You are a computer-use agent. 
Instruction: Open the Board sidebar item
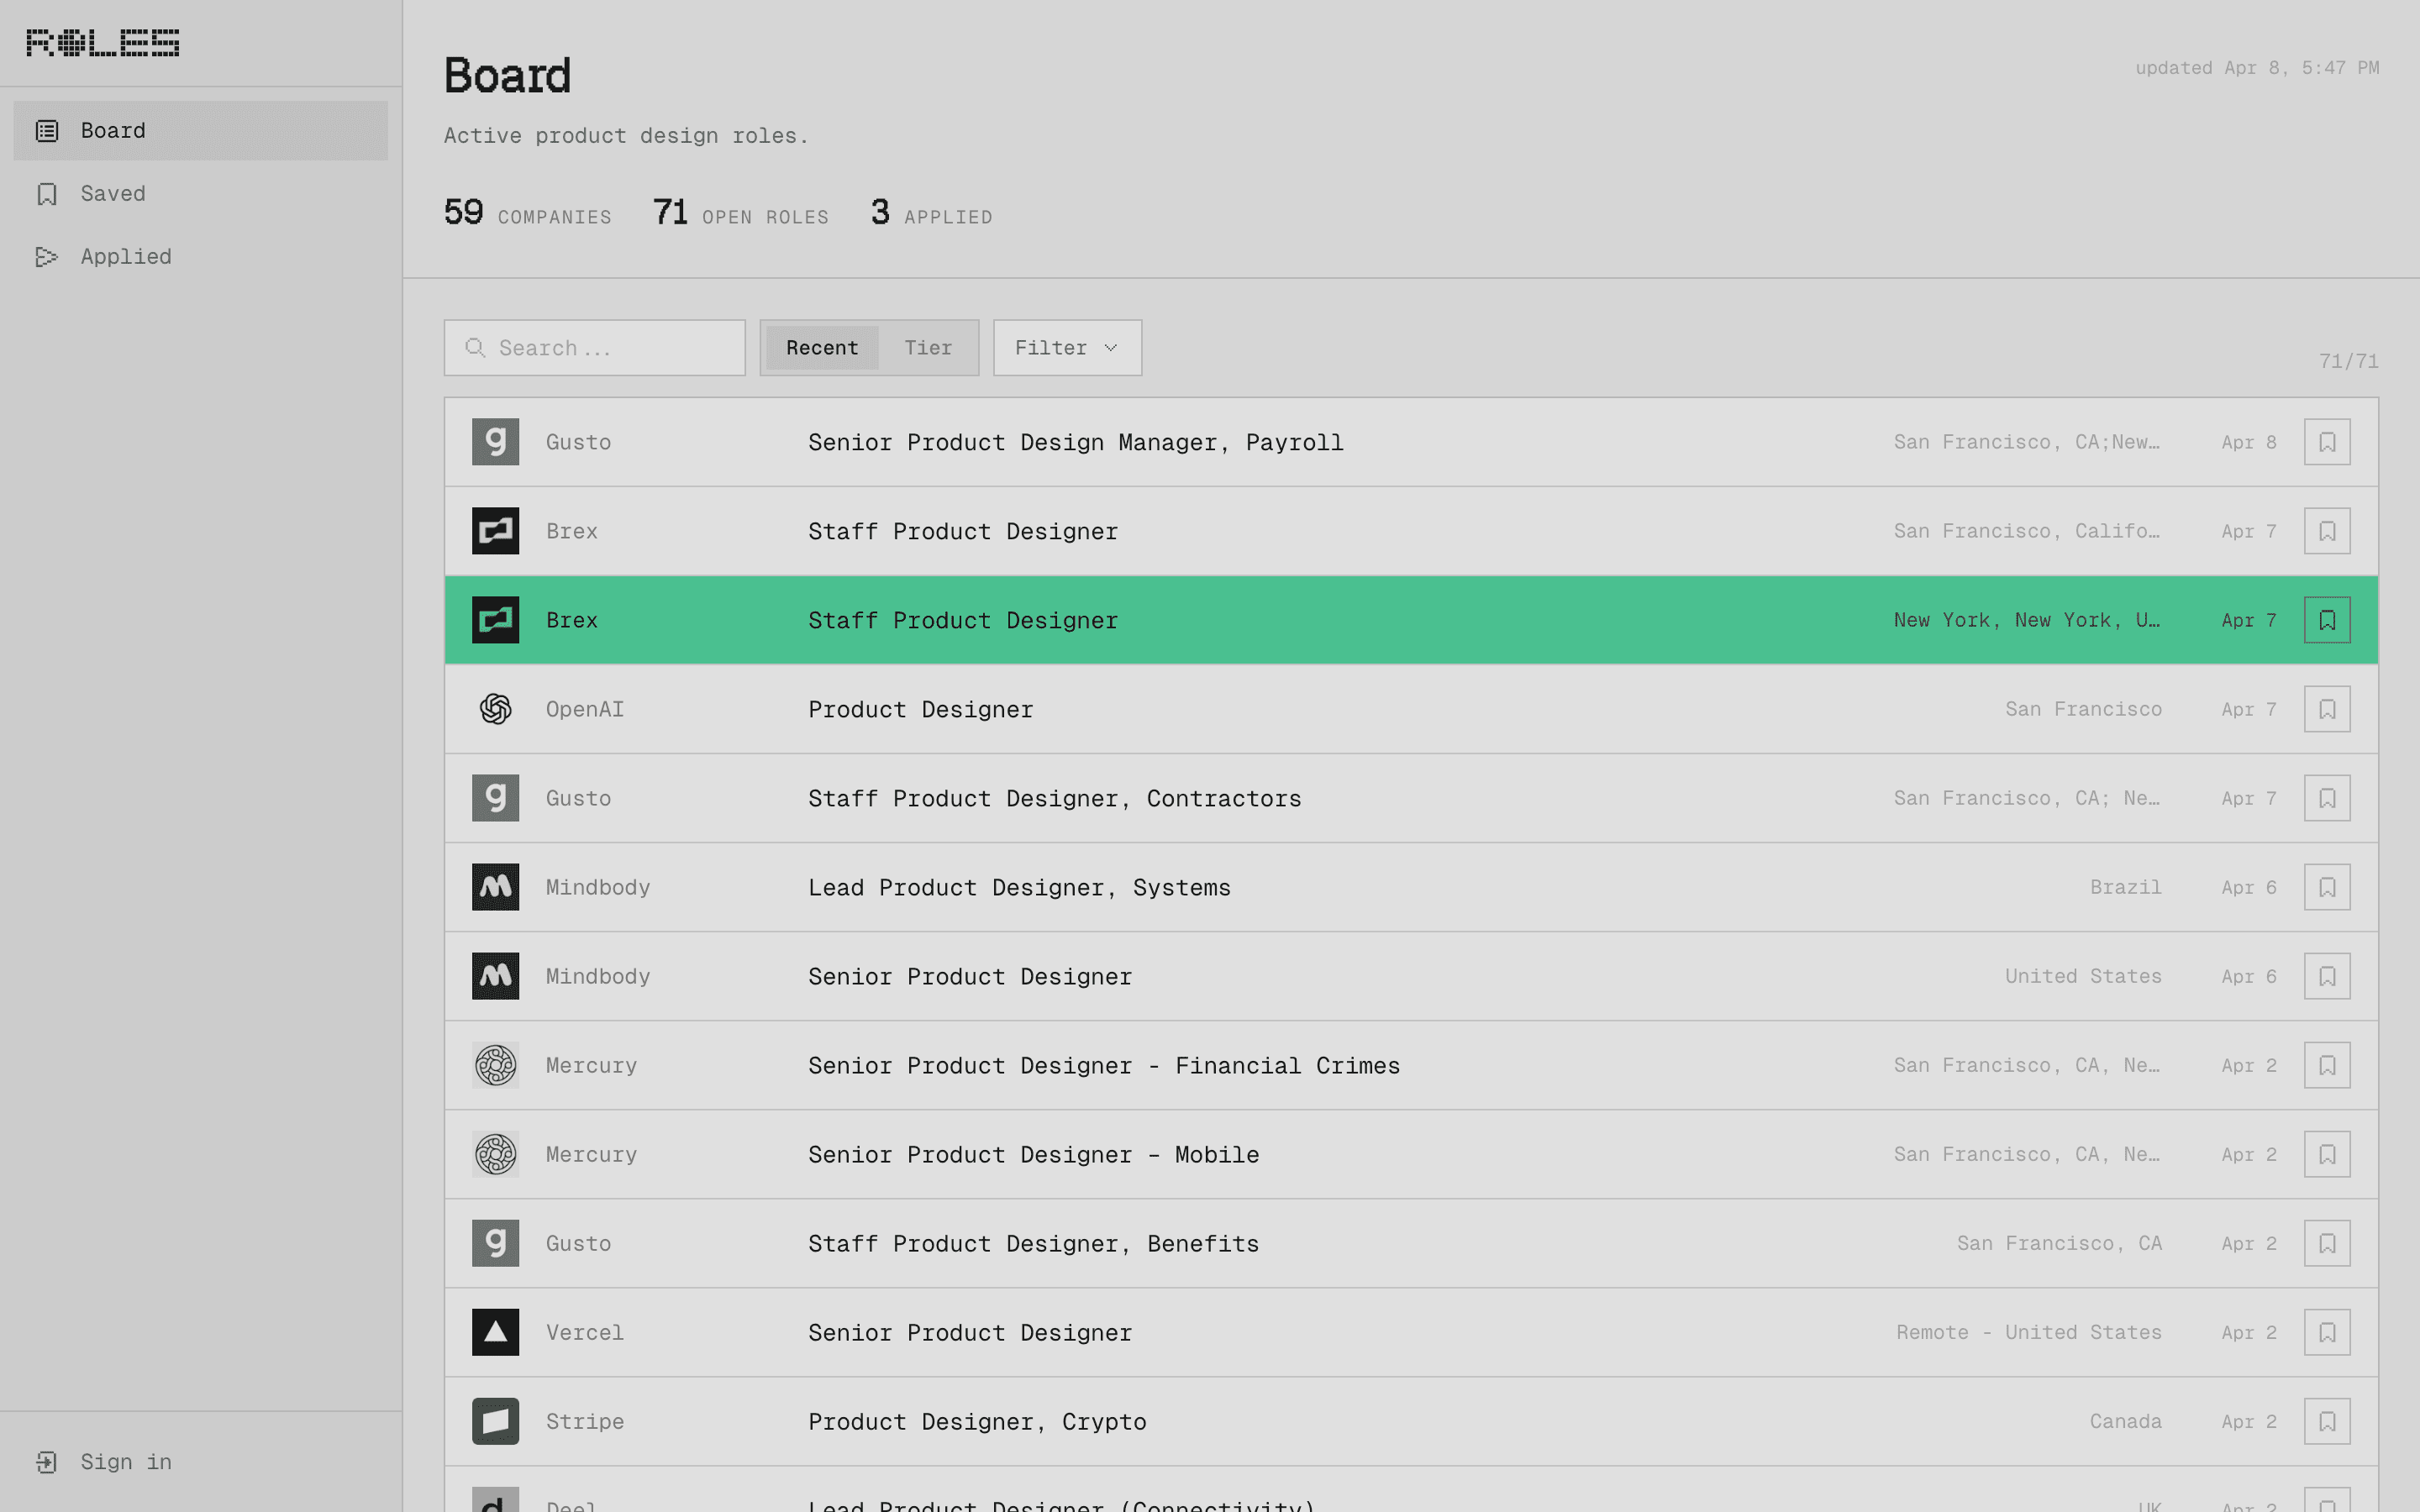[200, 130]
